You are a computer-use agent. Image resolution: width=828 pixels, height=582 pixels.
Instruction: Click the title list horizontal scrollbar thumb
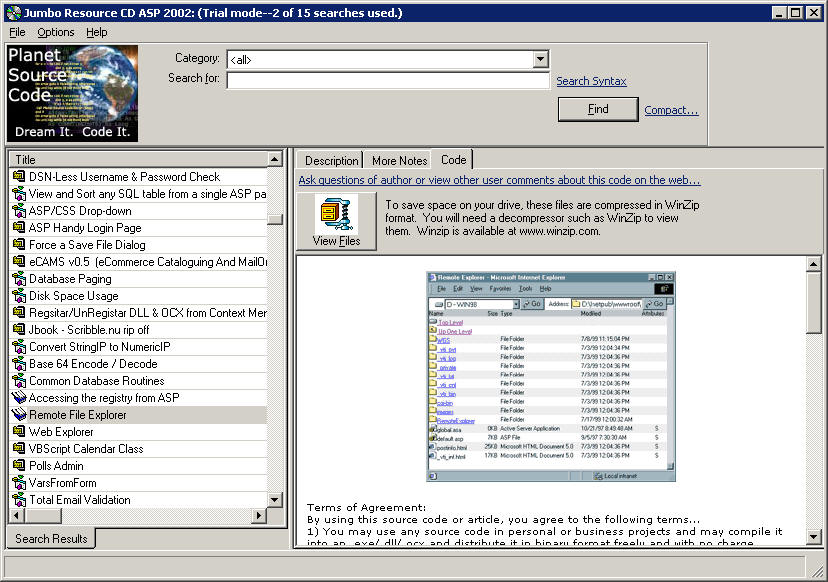pos(43,515)
